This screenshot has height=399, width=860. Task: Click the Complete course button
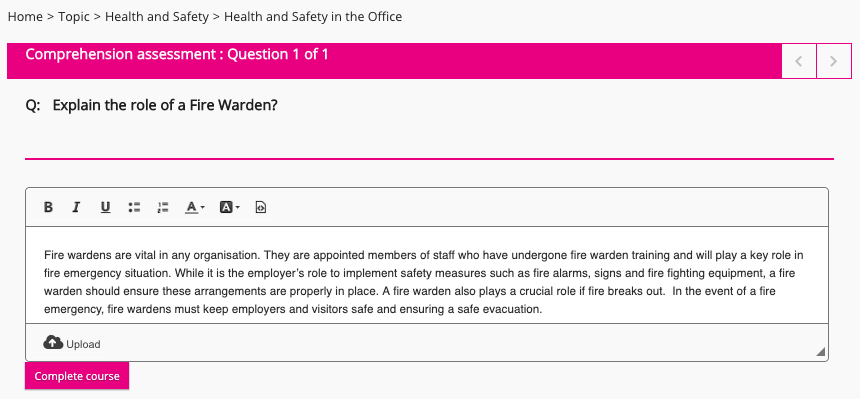click(77, 376)
